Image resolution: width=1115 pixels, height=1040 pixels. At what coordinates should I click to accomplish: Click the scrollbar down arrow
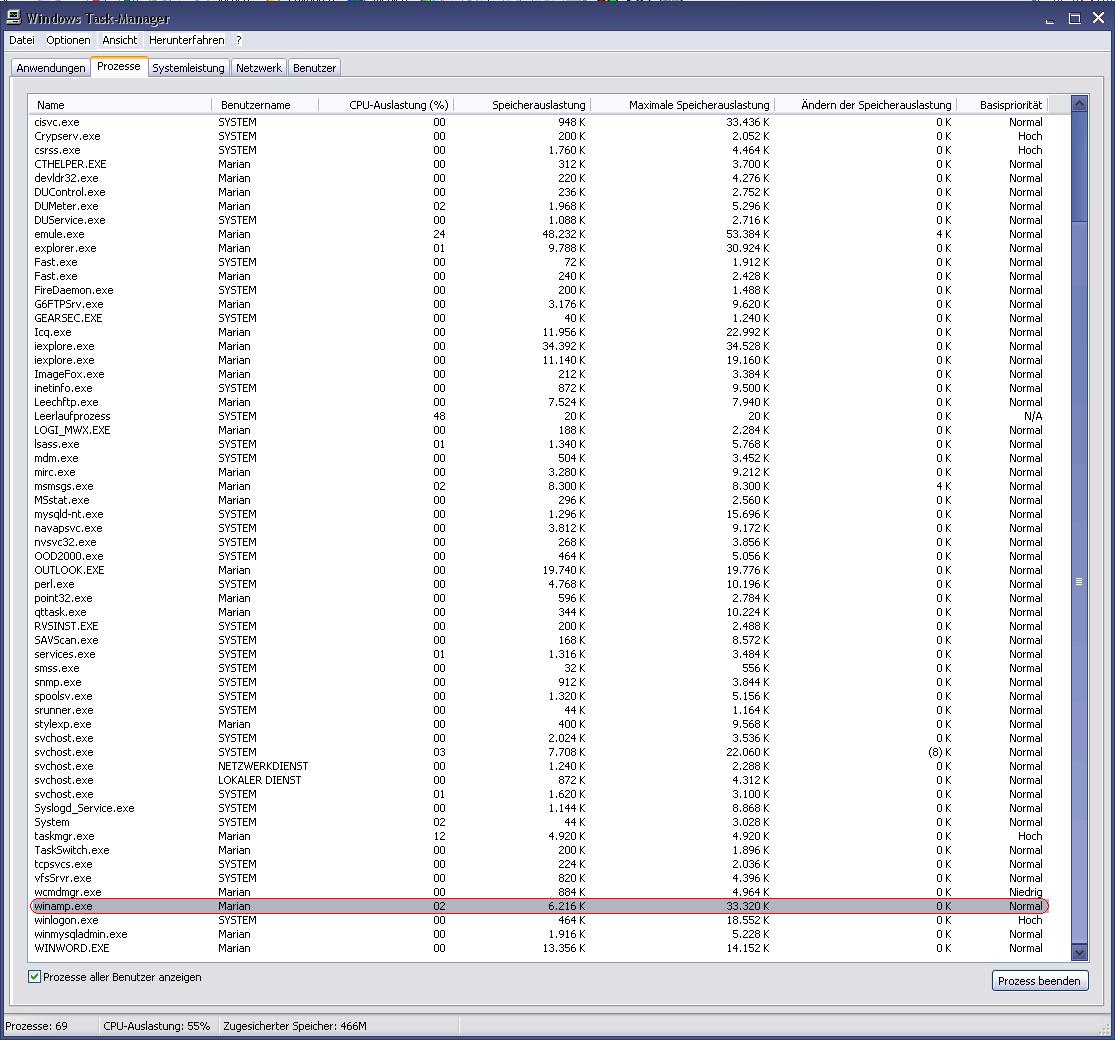1078,954
